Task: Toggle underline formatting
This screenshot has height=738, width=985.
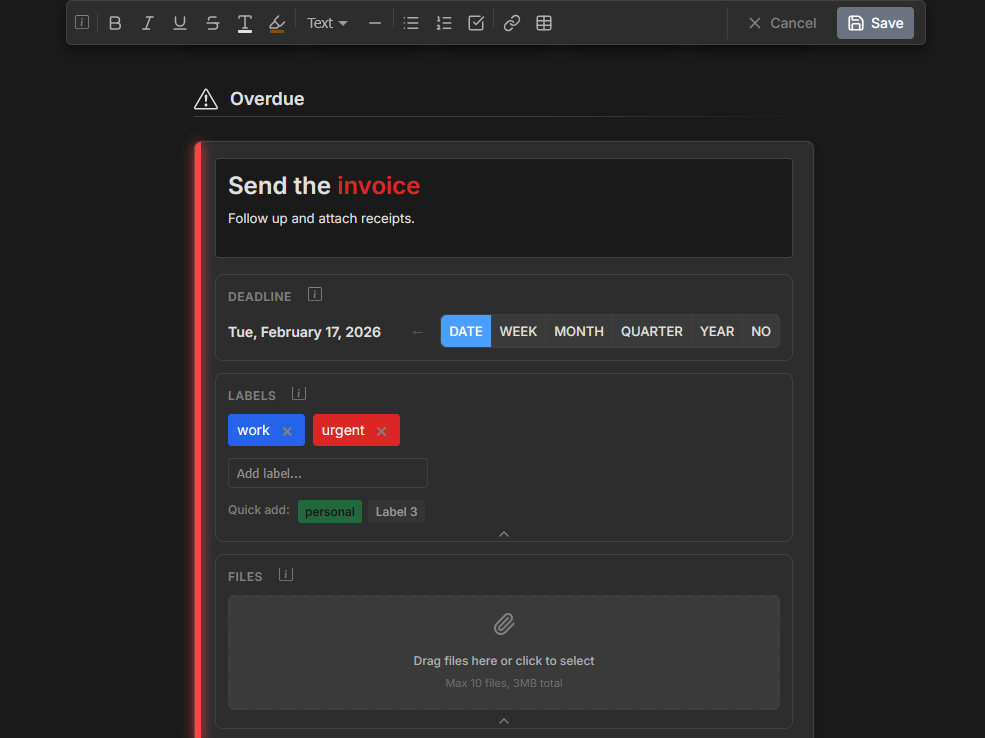Action: click(x=179, y=22)
